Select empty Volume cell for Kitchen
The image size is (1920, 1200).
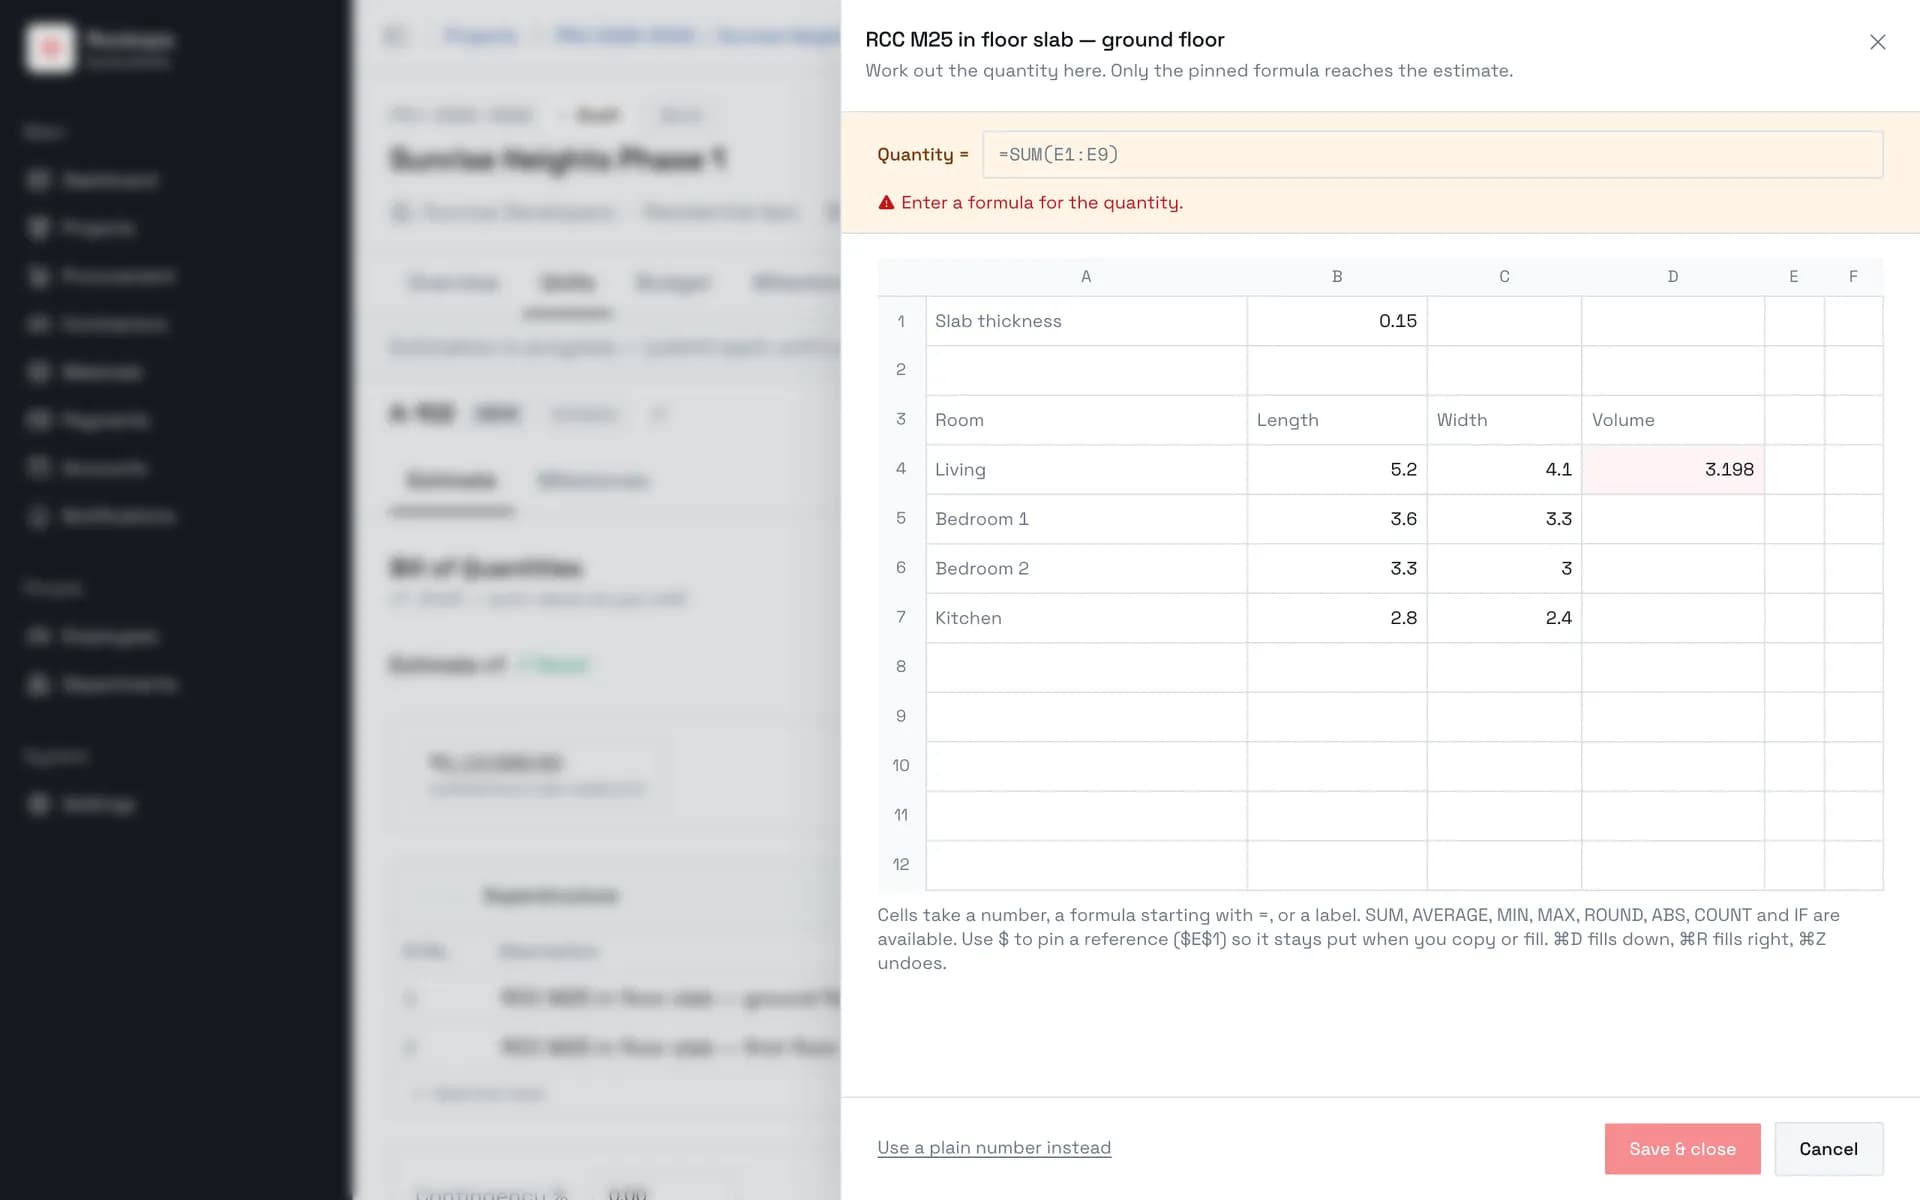(x=1672, y=618)
